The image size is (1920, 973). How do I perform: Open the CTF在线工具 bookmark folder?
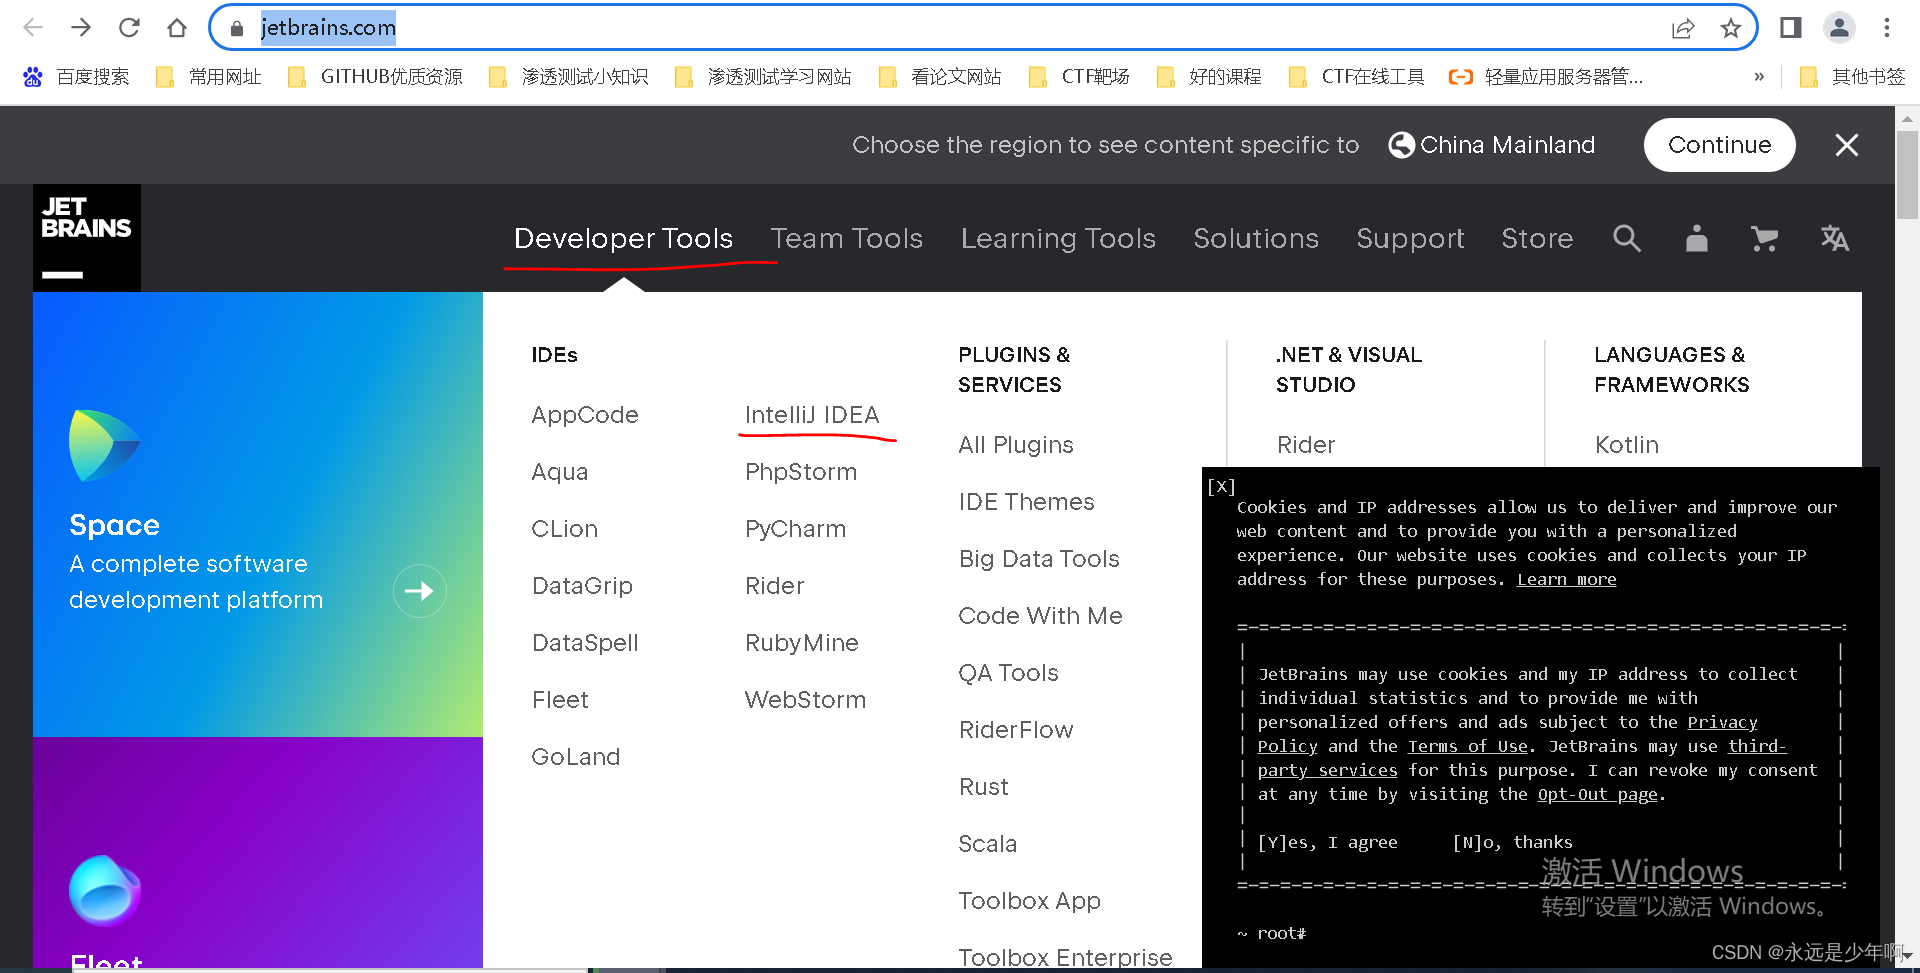(x=1357, y=77)
